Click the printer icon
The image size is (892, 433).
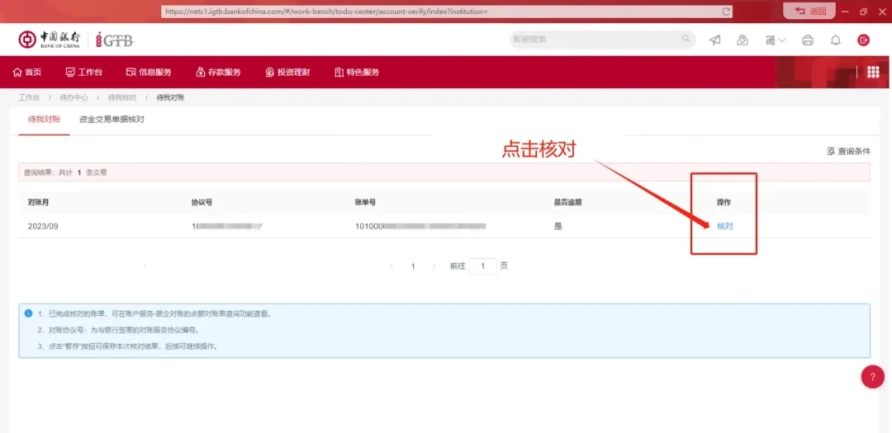[807, 40]
